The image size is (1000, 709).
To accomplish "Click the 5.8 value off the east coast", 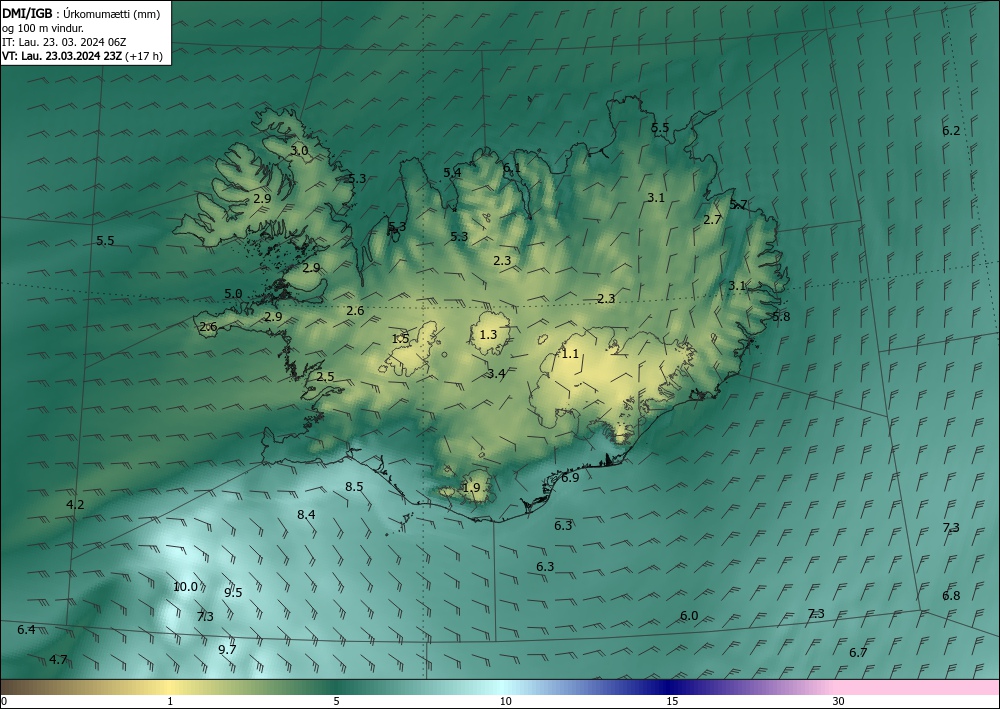I will (x=781, y=316).
